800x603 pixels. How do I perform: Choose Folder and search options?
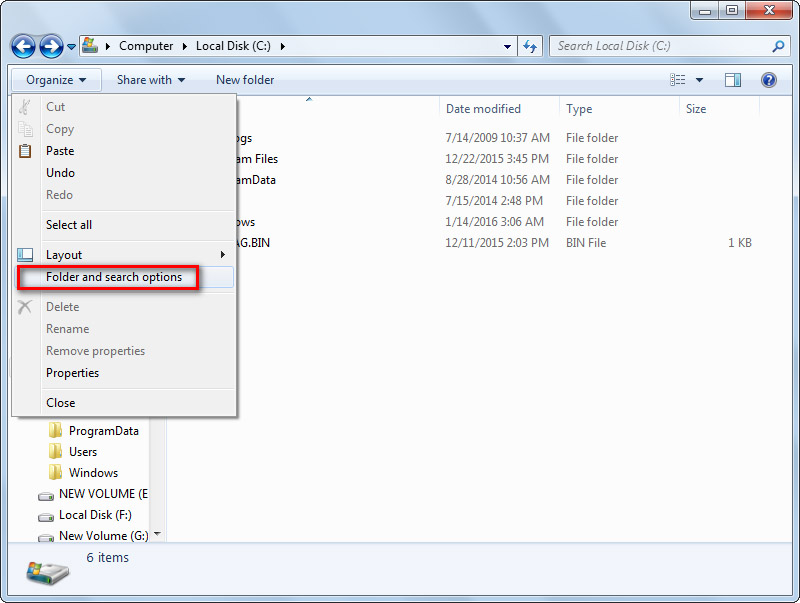114,277
